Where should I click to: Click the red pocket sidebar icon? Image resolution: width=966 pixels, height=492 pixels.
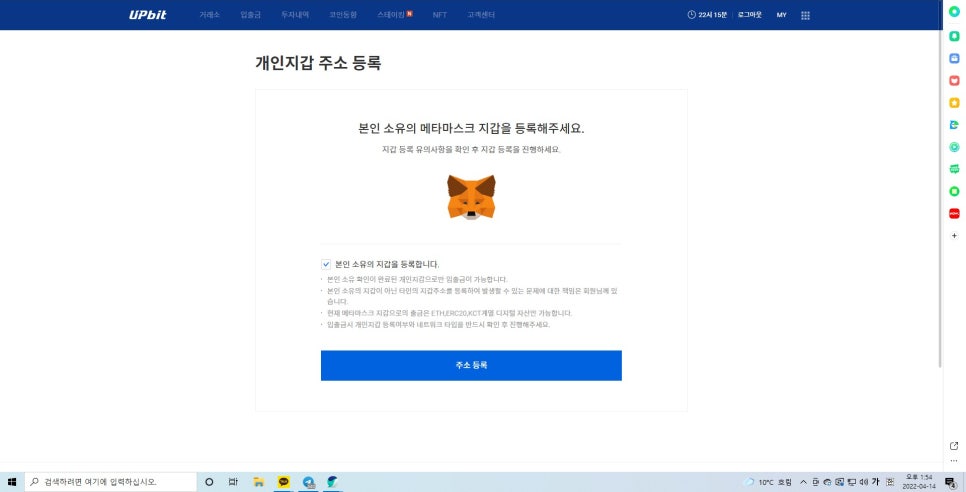954,81
